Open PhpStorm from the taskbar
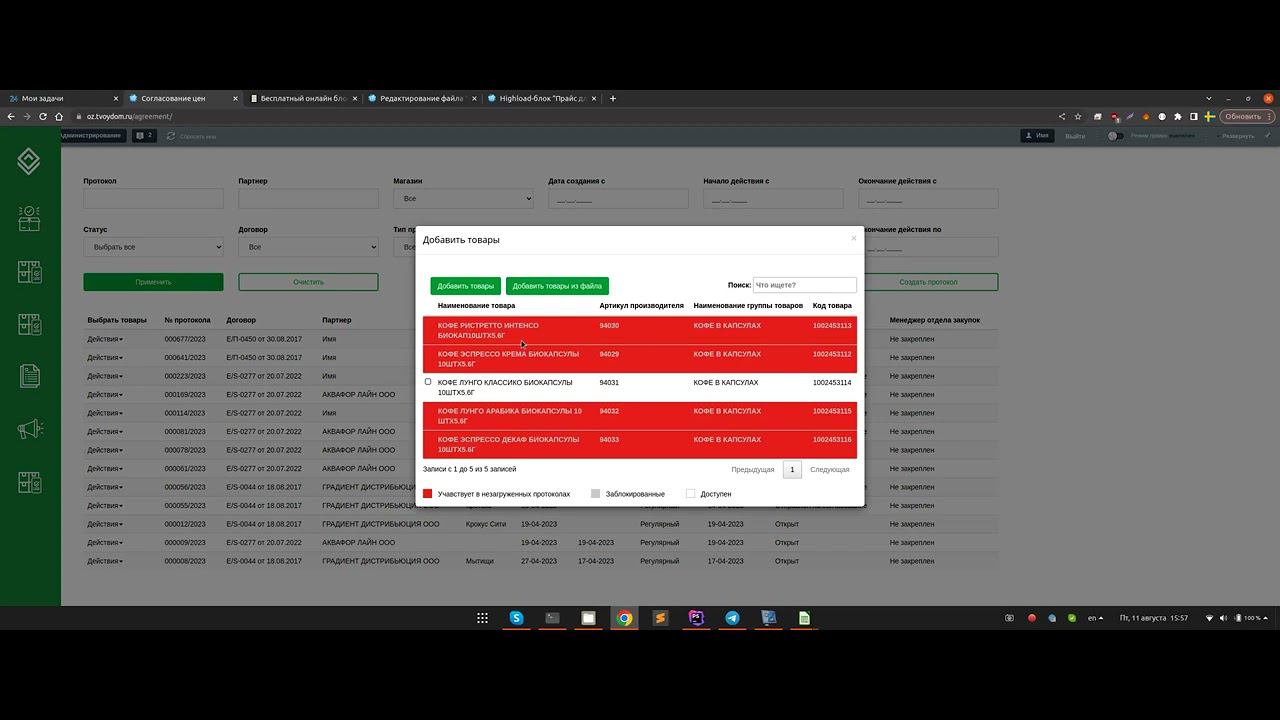The width and height of the screenshot is (1280, 720). [x=696, y=618]
